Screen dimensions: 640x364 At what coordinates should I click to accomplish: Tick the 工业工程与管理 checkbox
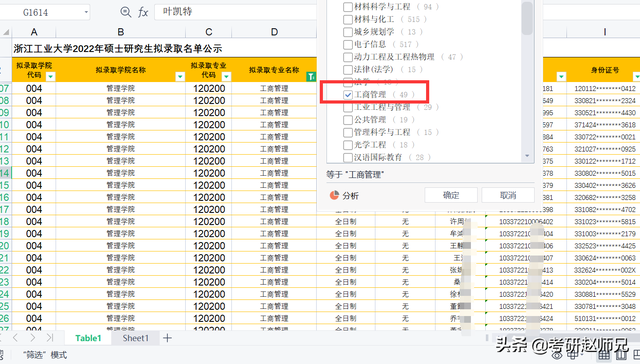coord(348,107)
